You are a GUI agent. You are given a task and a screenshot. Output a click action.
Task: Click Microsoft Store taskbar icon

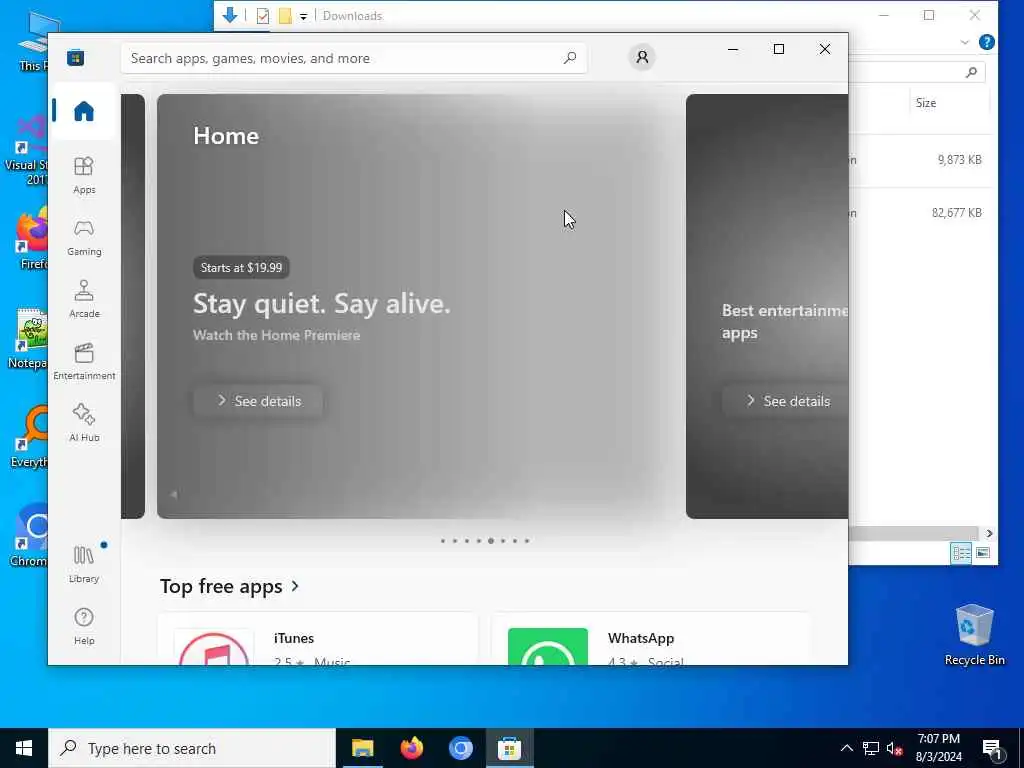pos(509,748)
